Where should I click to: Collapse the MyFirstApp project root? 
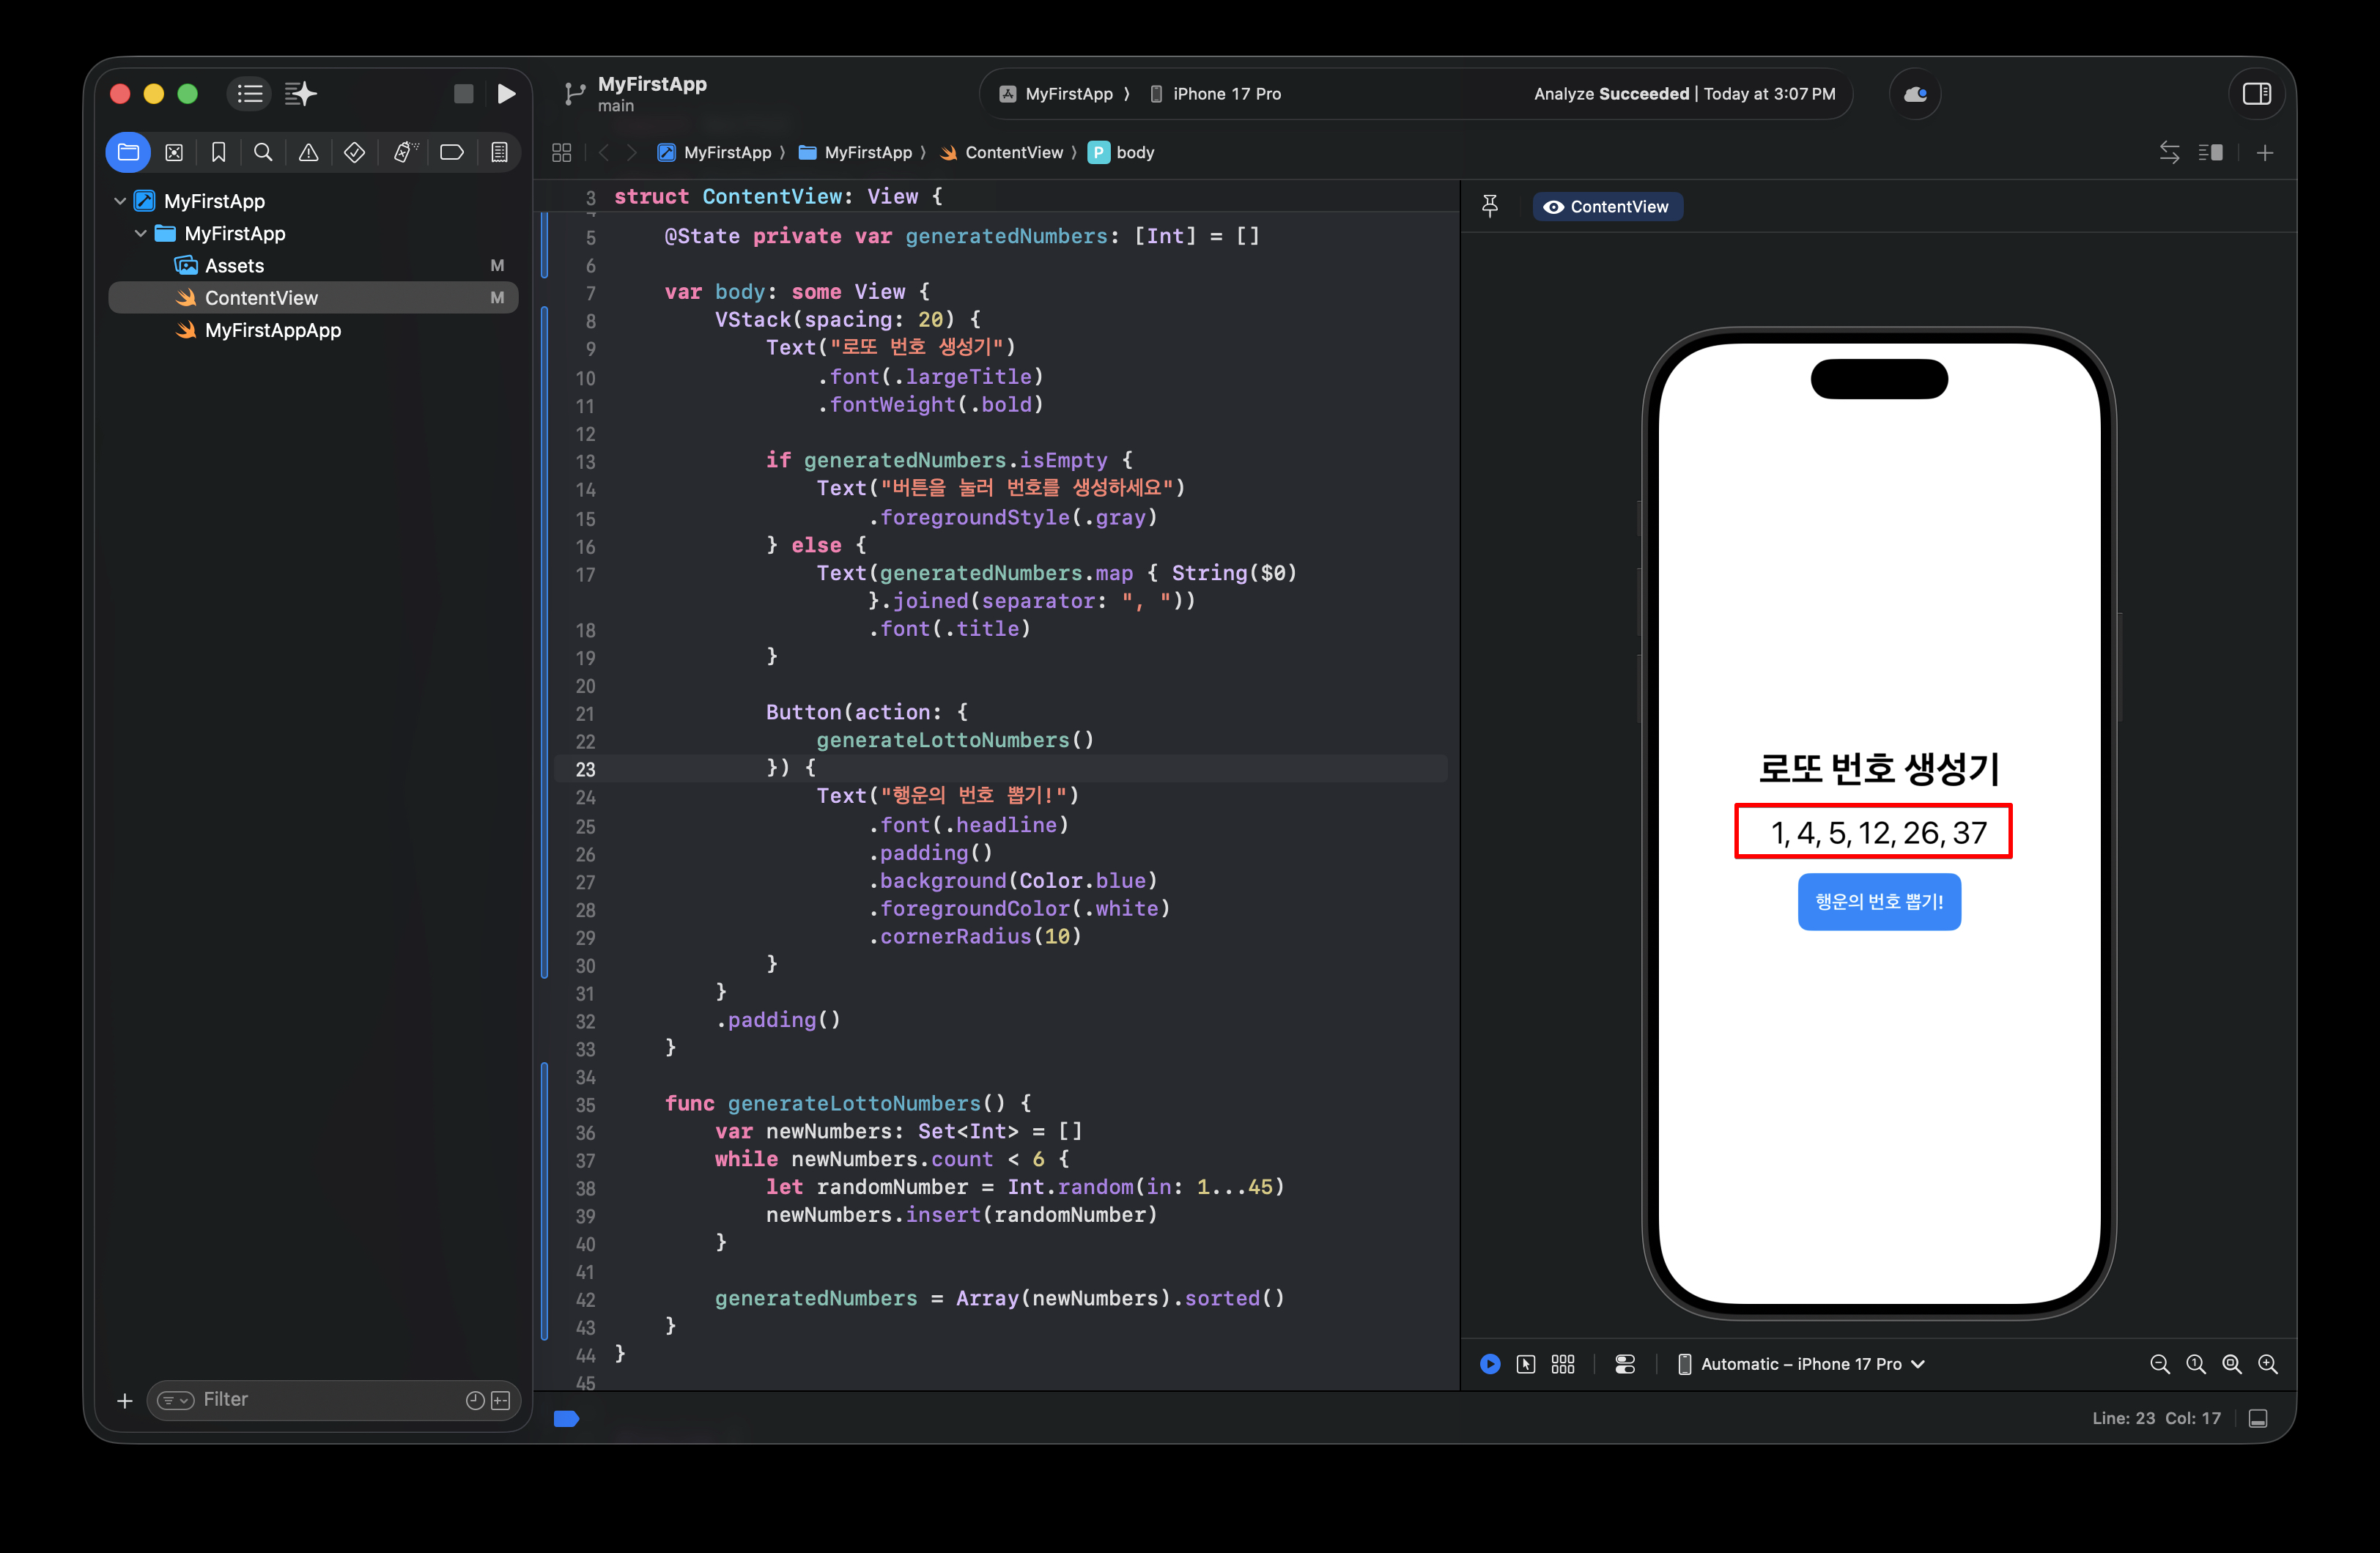click(120, 201)
